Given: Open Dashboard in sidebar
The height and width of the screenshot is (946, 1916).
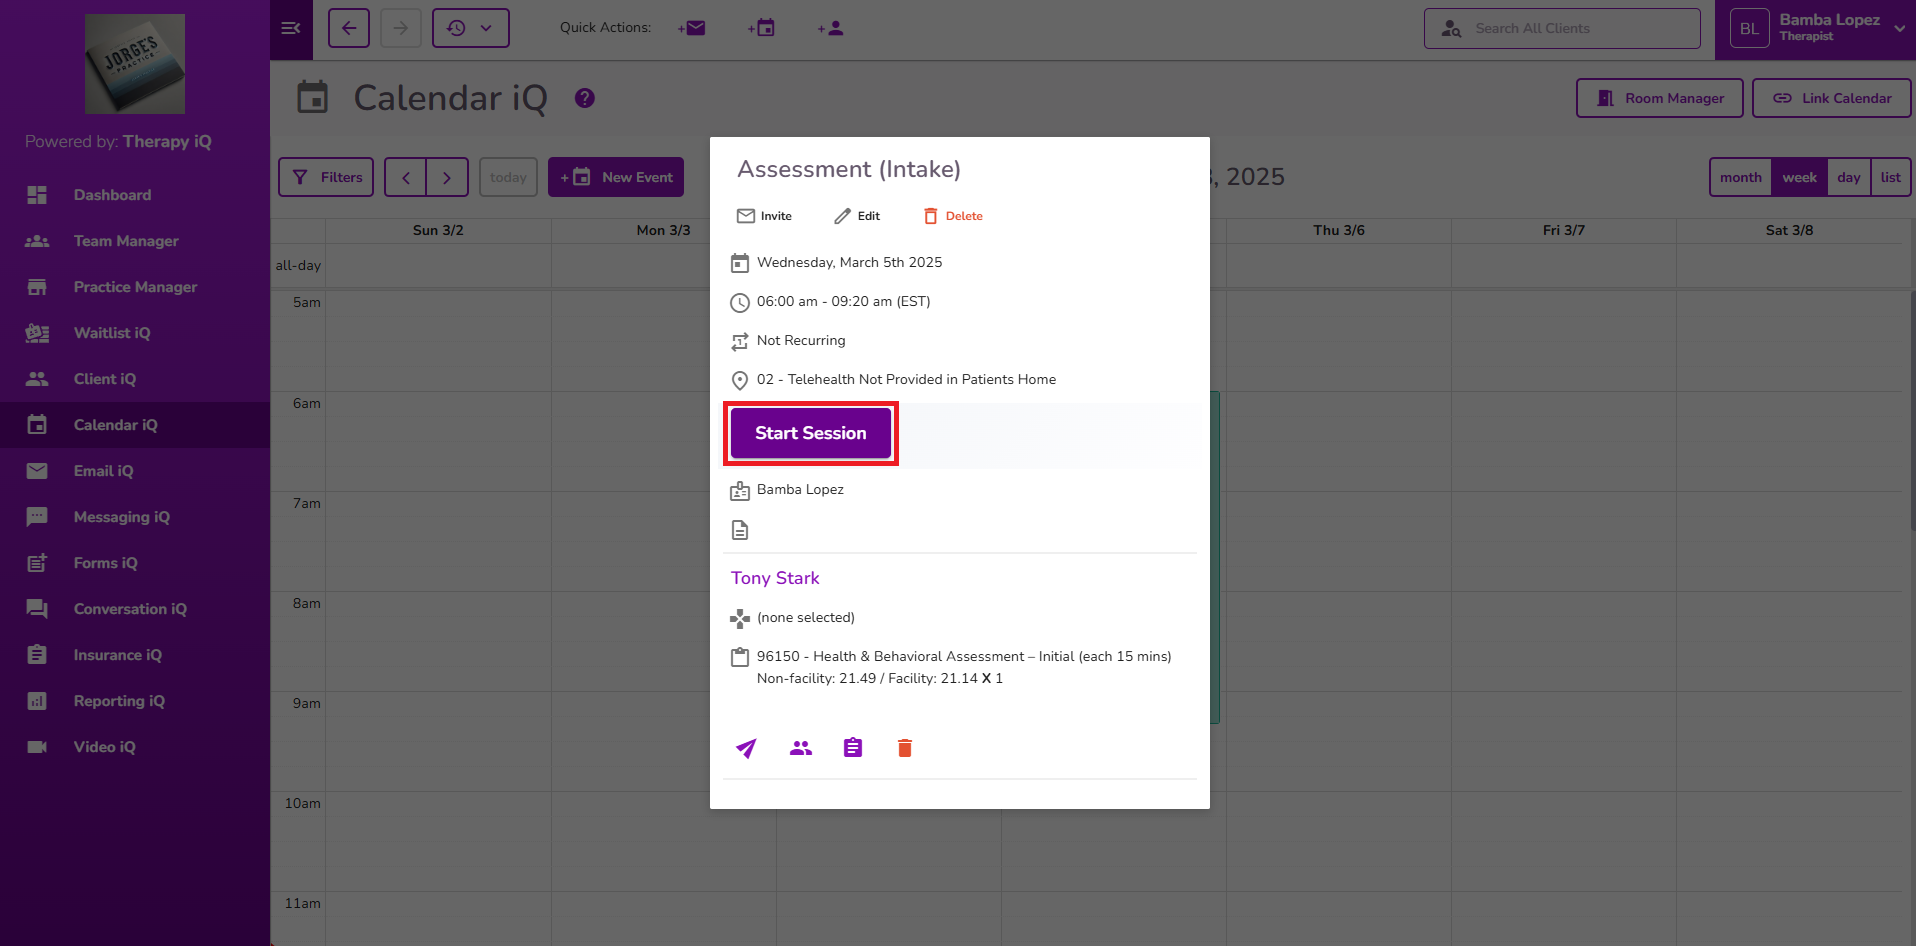Looking at the screenshot, I should tap(135, 195).
